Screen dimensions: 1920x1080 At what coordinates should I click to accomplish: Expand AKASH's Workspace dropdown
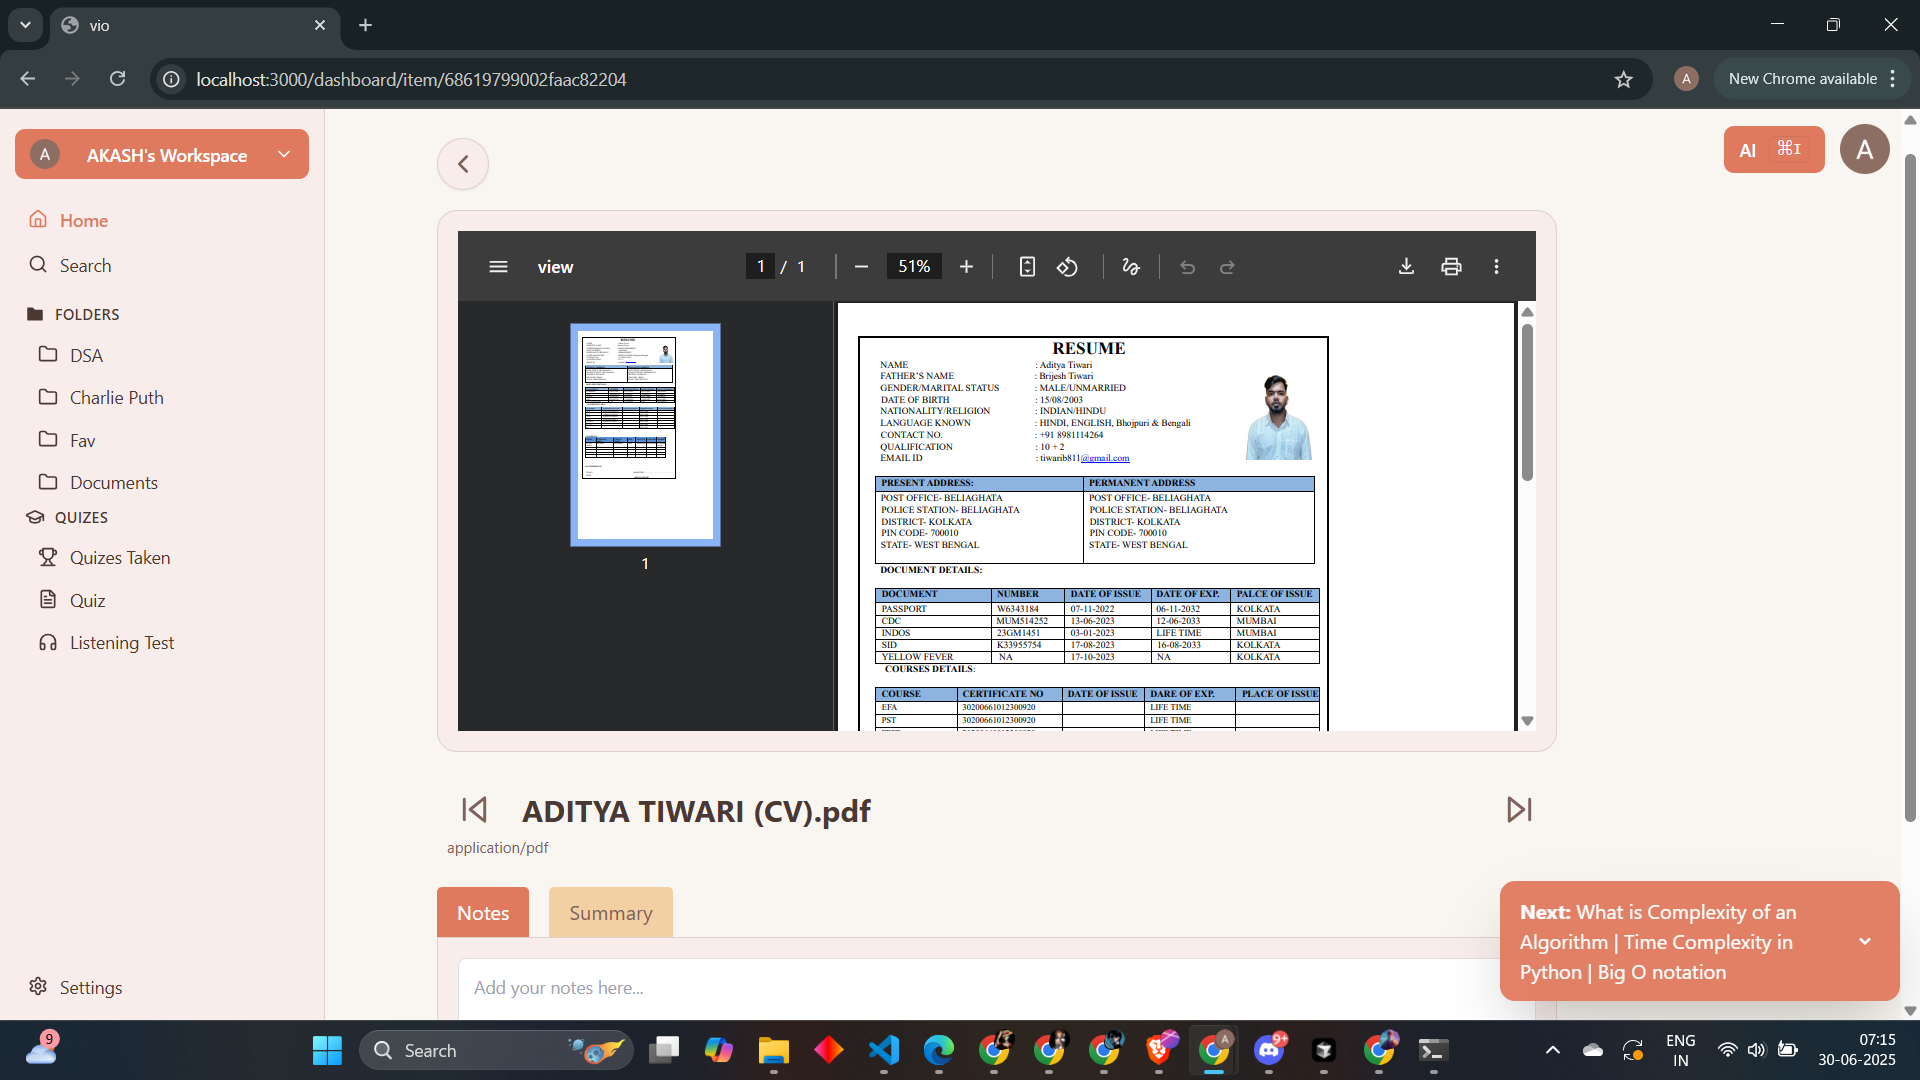coord(284,154)
